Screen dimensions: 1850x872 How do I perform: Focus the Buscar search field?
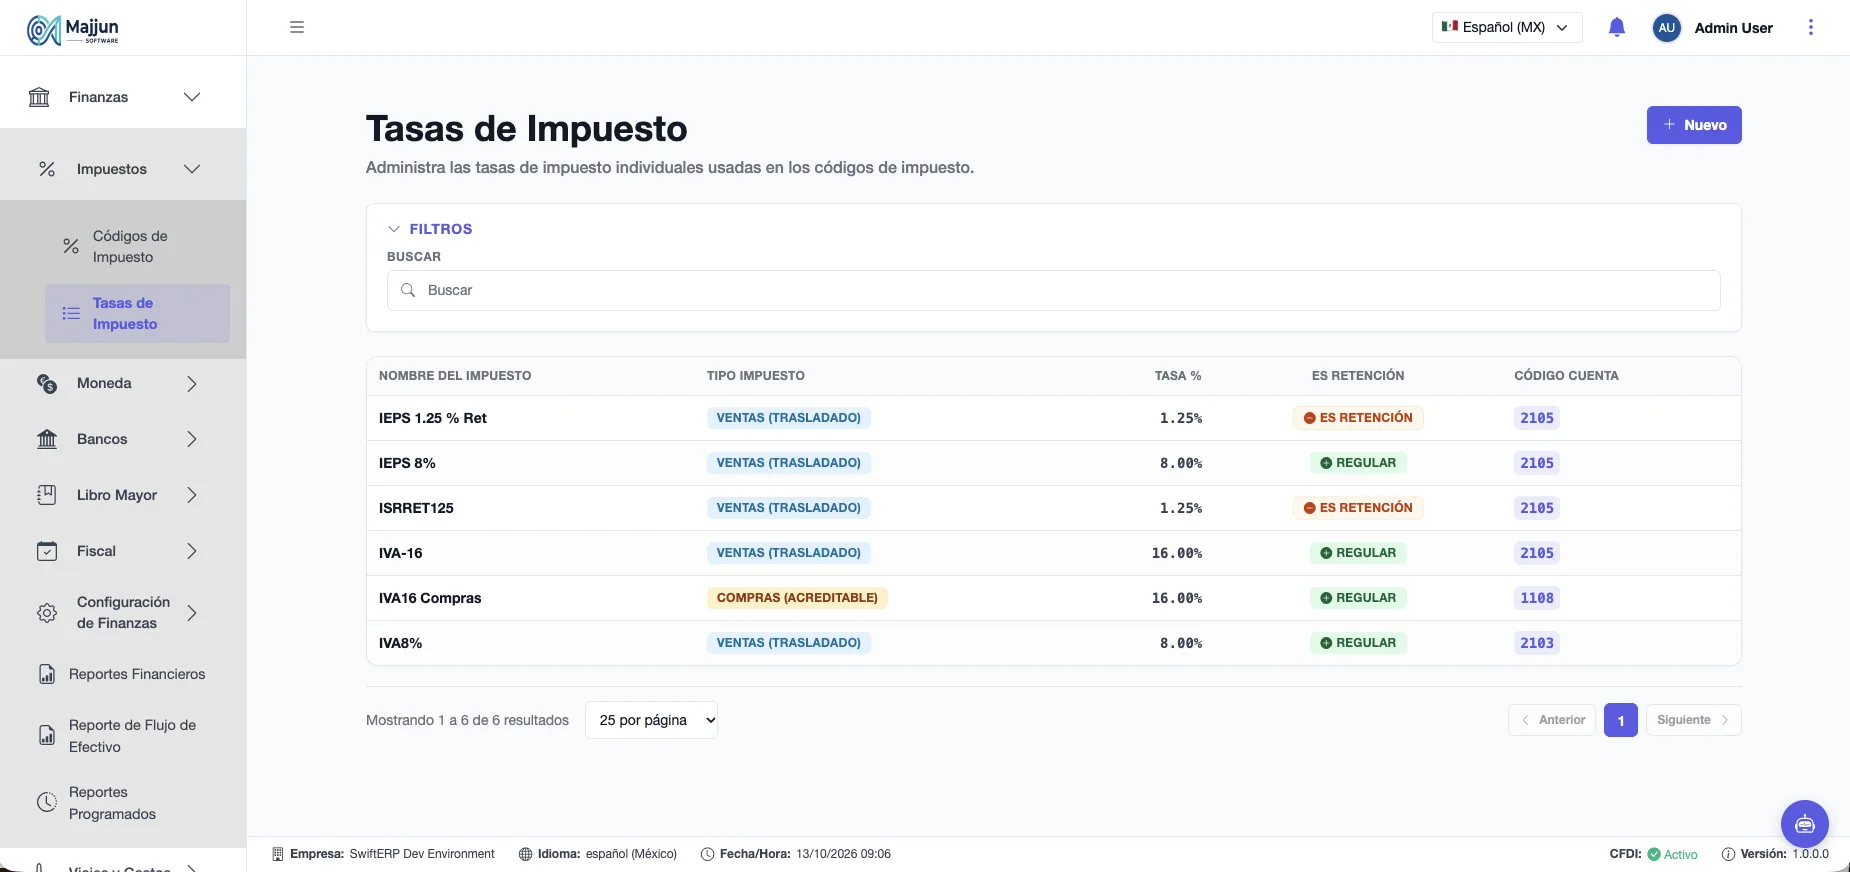click(1054, 290)
